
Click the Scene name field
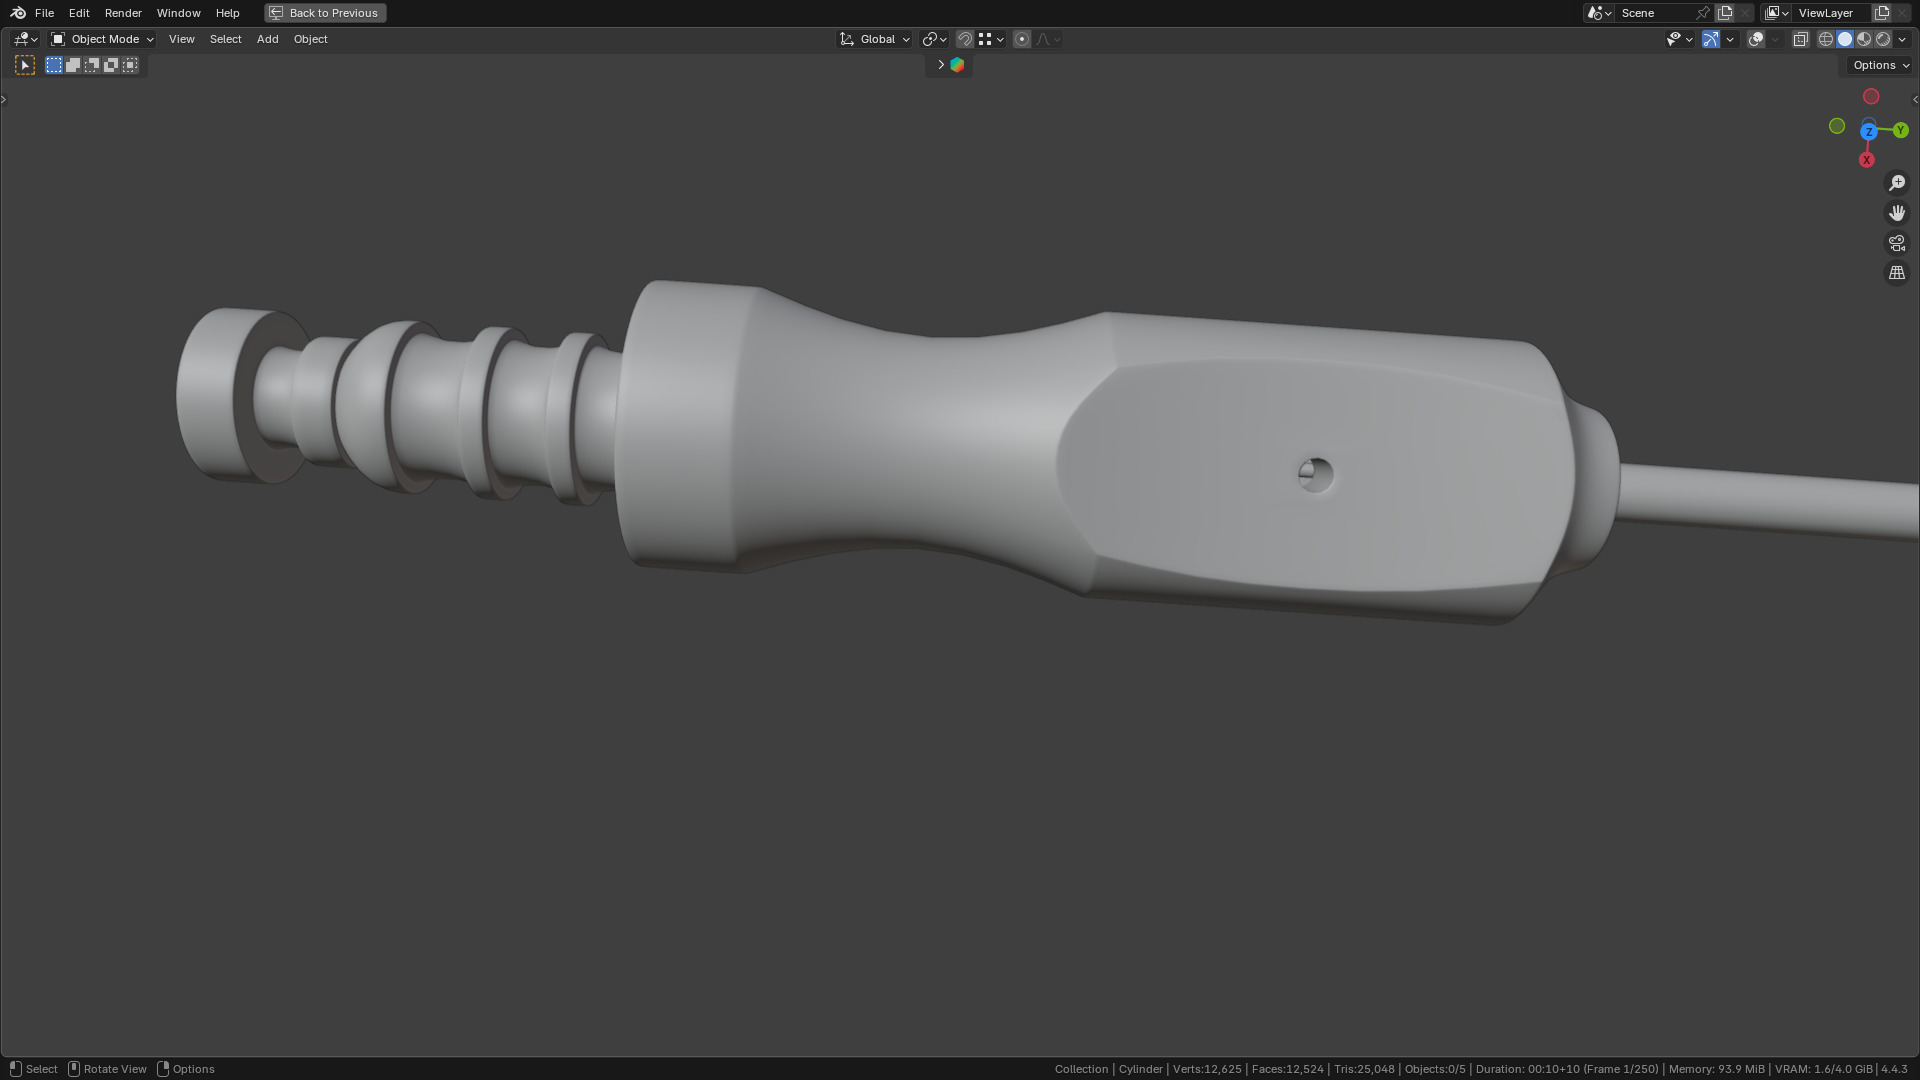[1655, 13]
